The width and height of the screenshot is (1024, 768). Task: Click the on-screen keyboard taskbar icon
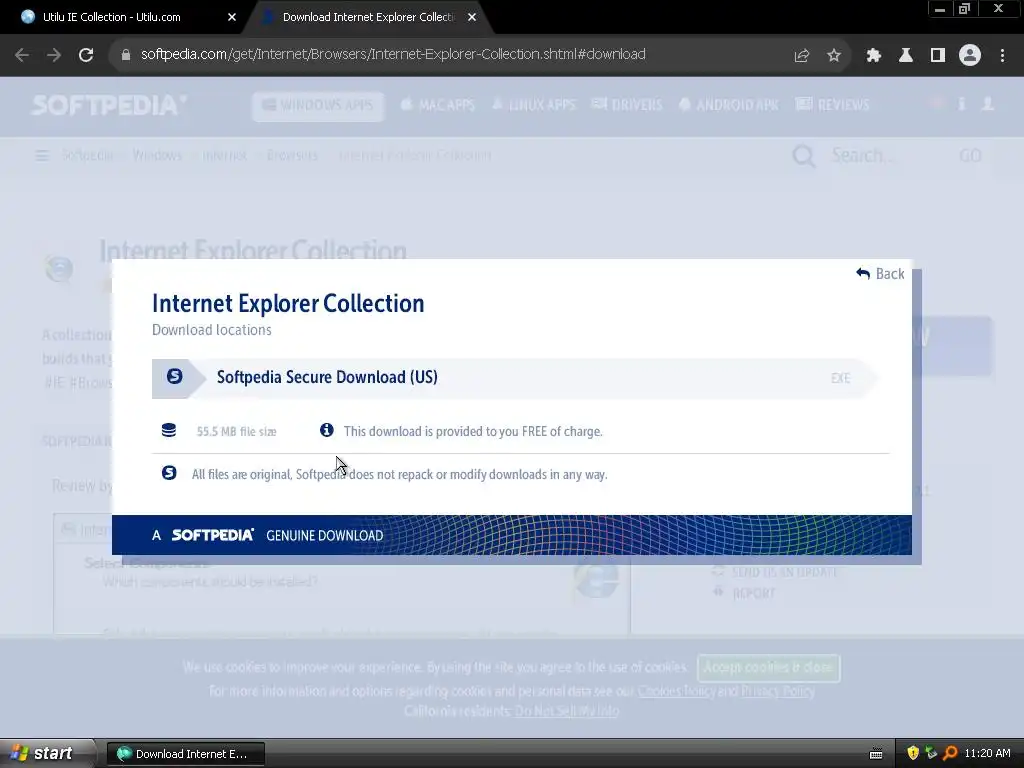(876, 754)
